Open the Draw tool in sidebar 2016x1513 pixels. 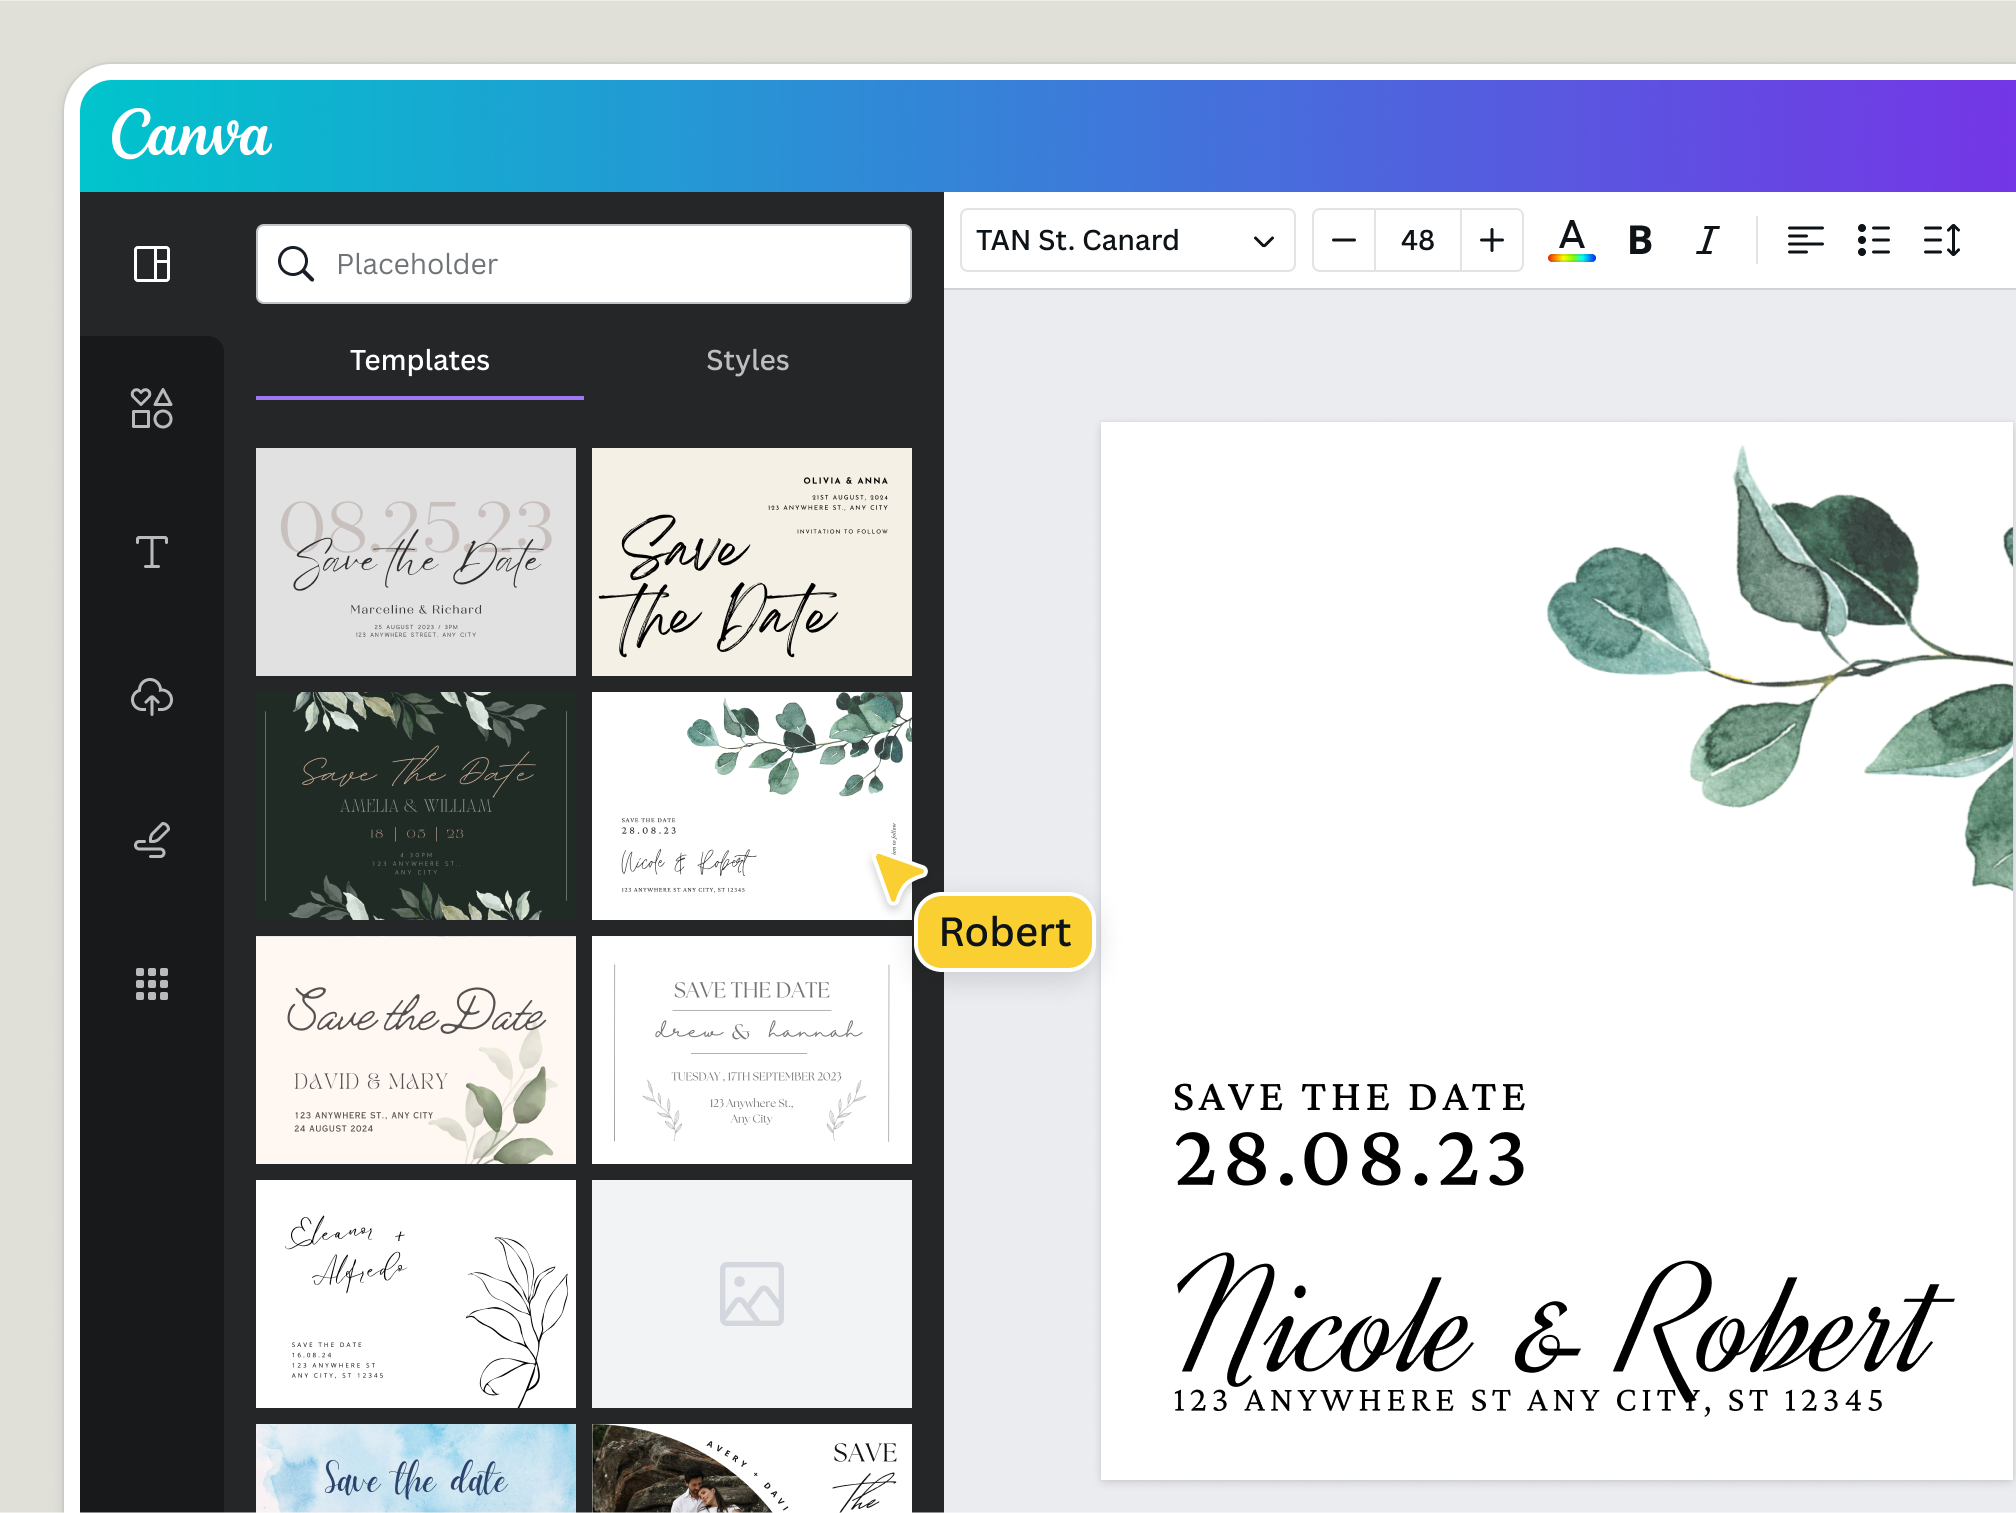[152, 840]
